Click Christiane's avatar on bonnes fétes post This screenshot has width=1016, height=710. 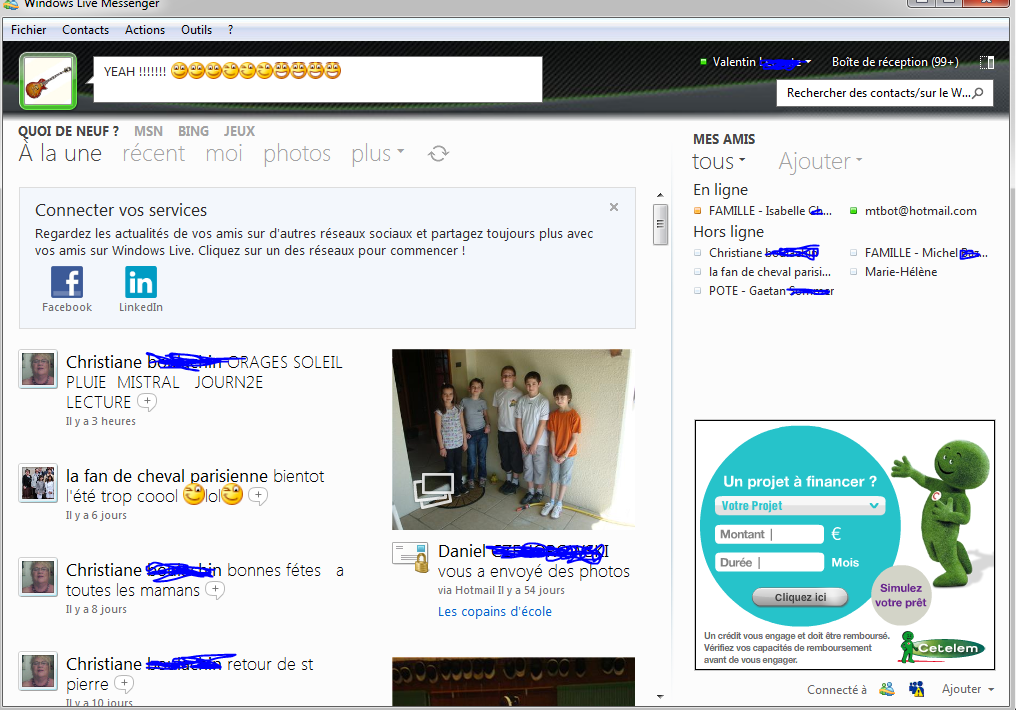38,577
